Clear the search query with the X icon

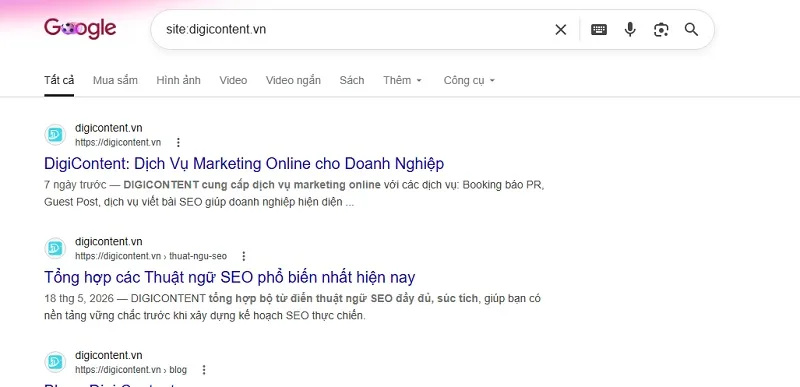(561, 30)
